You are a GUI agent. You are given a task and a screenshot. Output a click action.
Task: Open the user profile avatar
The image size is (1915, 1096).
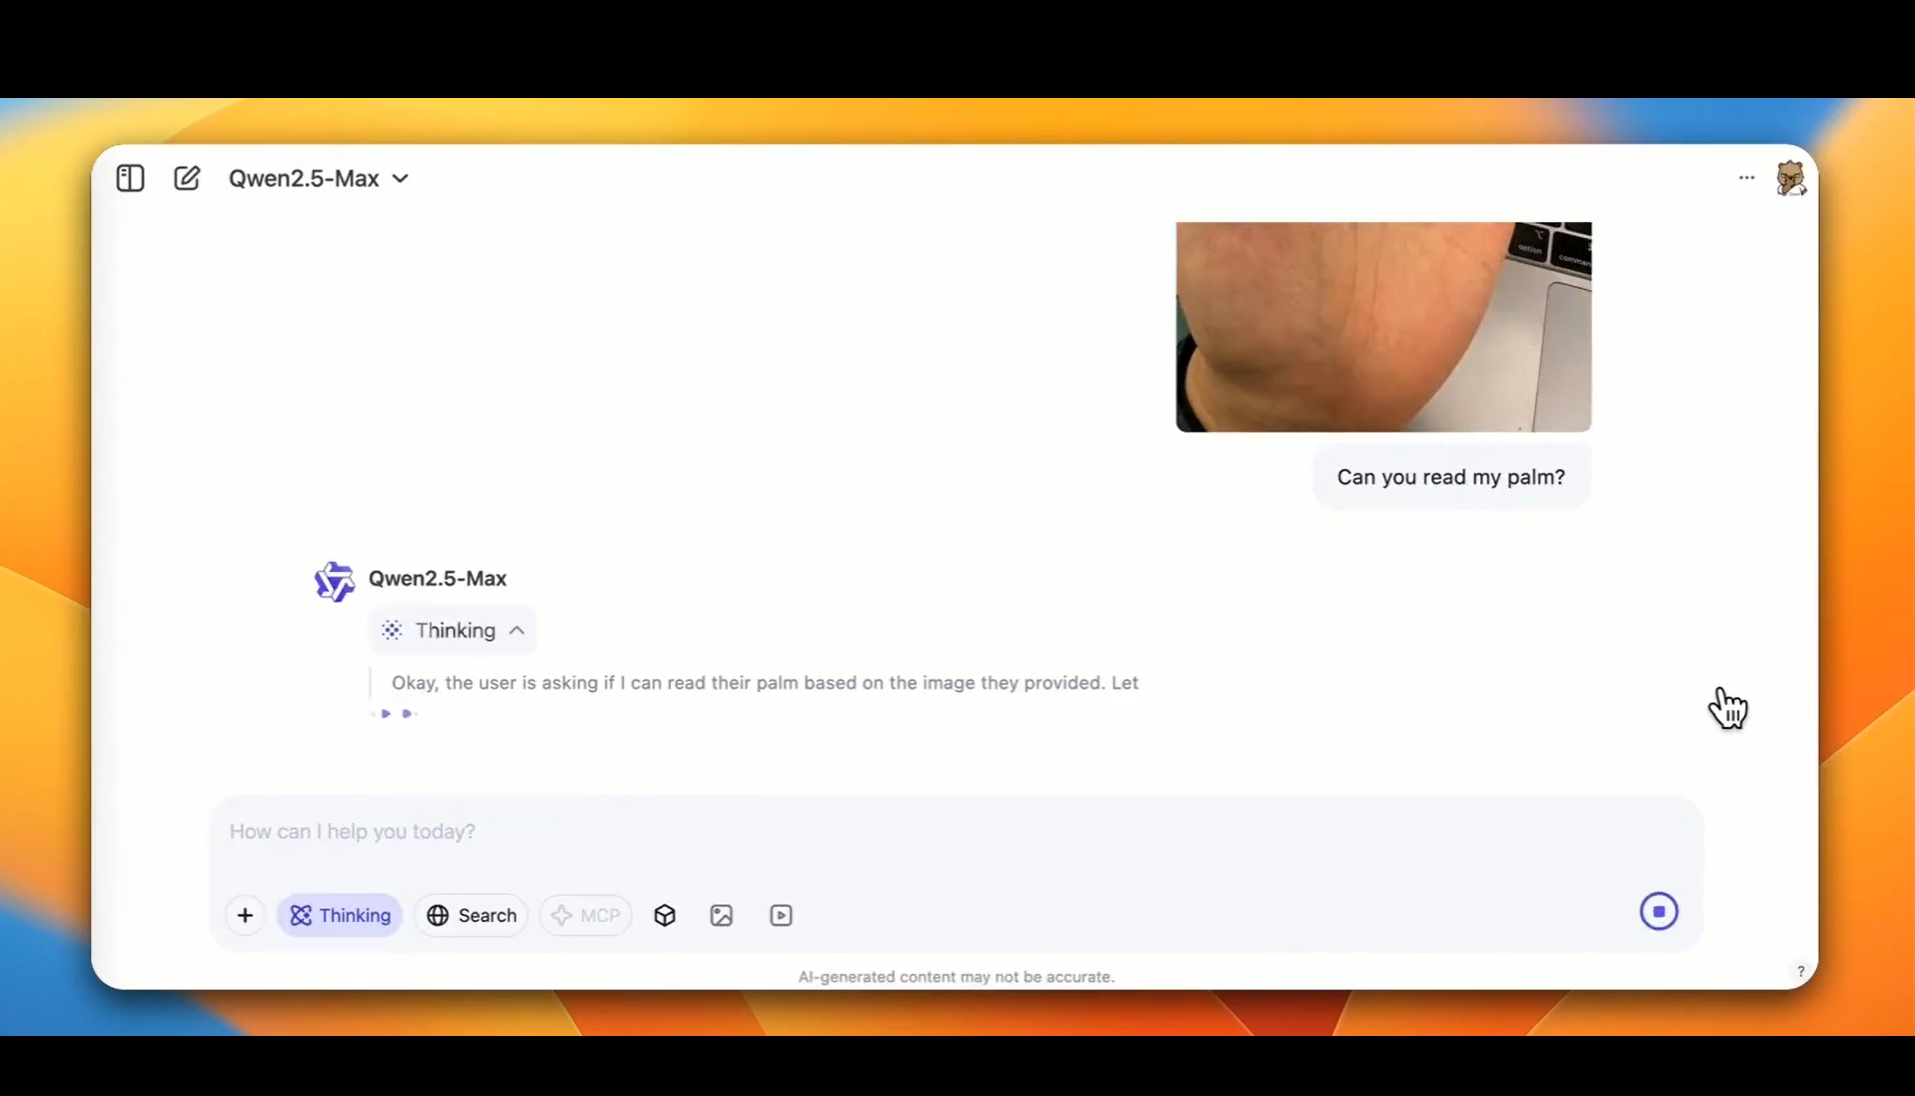pyautogui.click(x=1790, y=179)
